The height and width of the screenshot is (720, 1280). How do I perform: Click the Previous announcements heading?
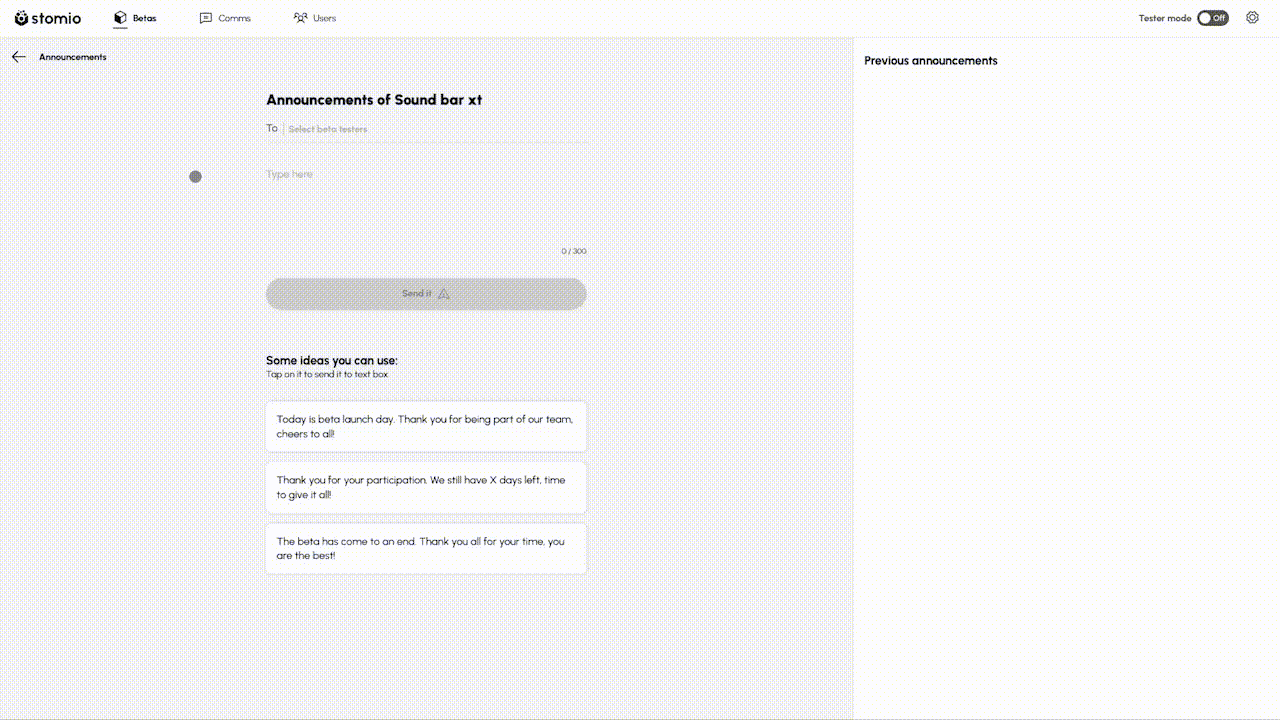pyautogui.click(x=930, y=60)
